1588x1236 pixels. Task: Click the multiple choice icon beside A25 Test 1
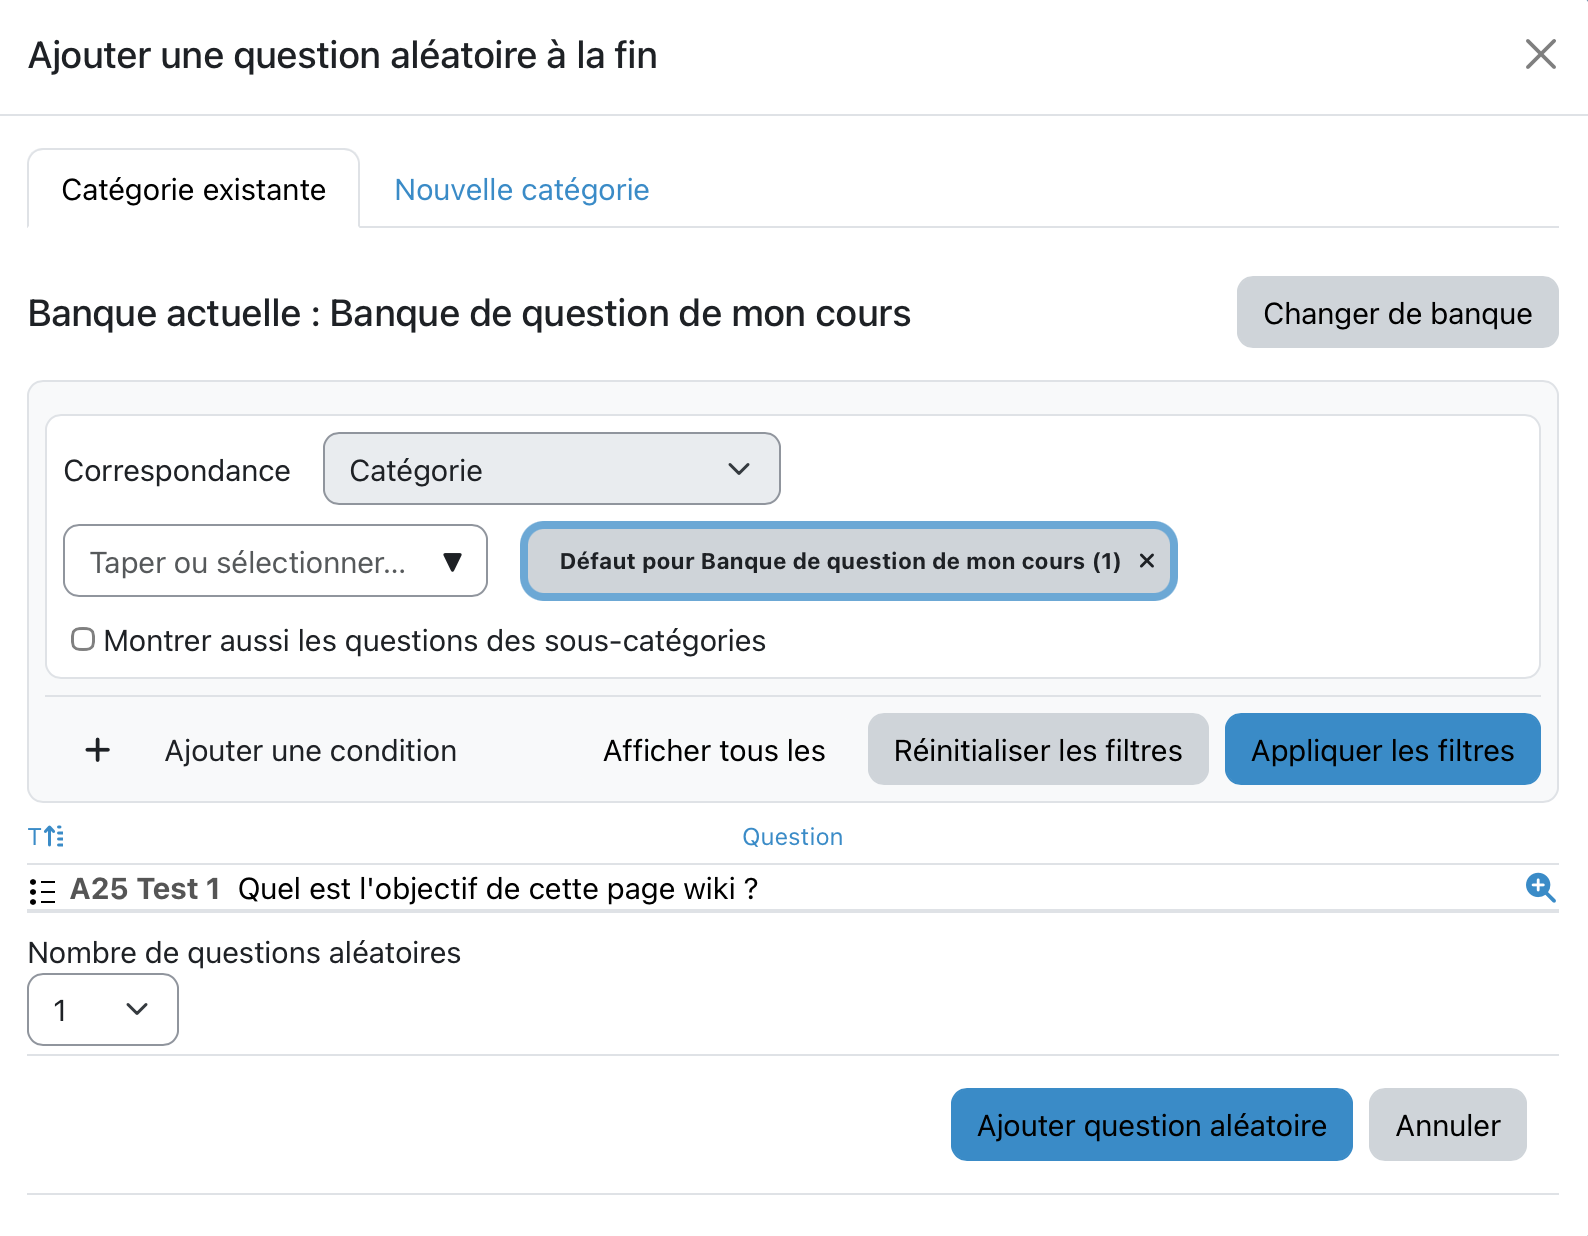pyautogui.click(x=43, y=891)
